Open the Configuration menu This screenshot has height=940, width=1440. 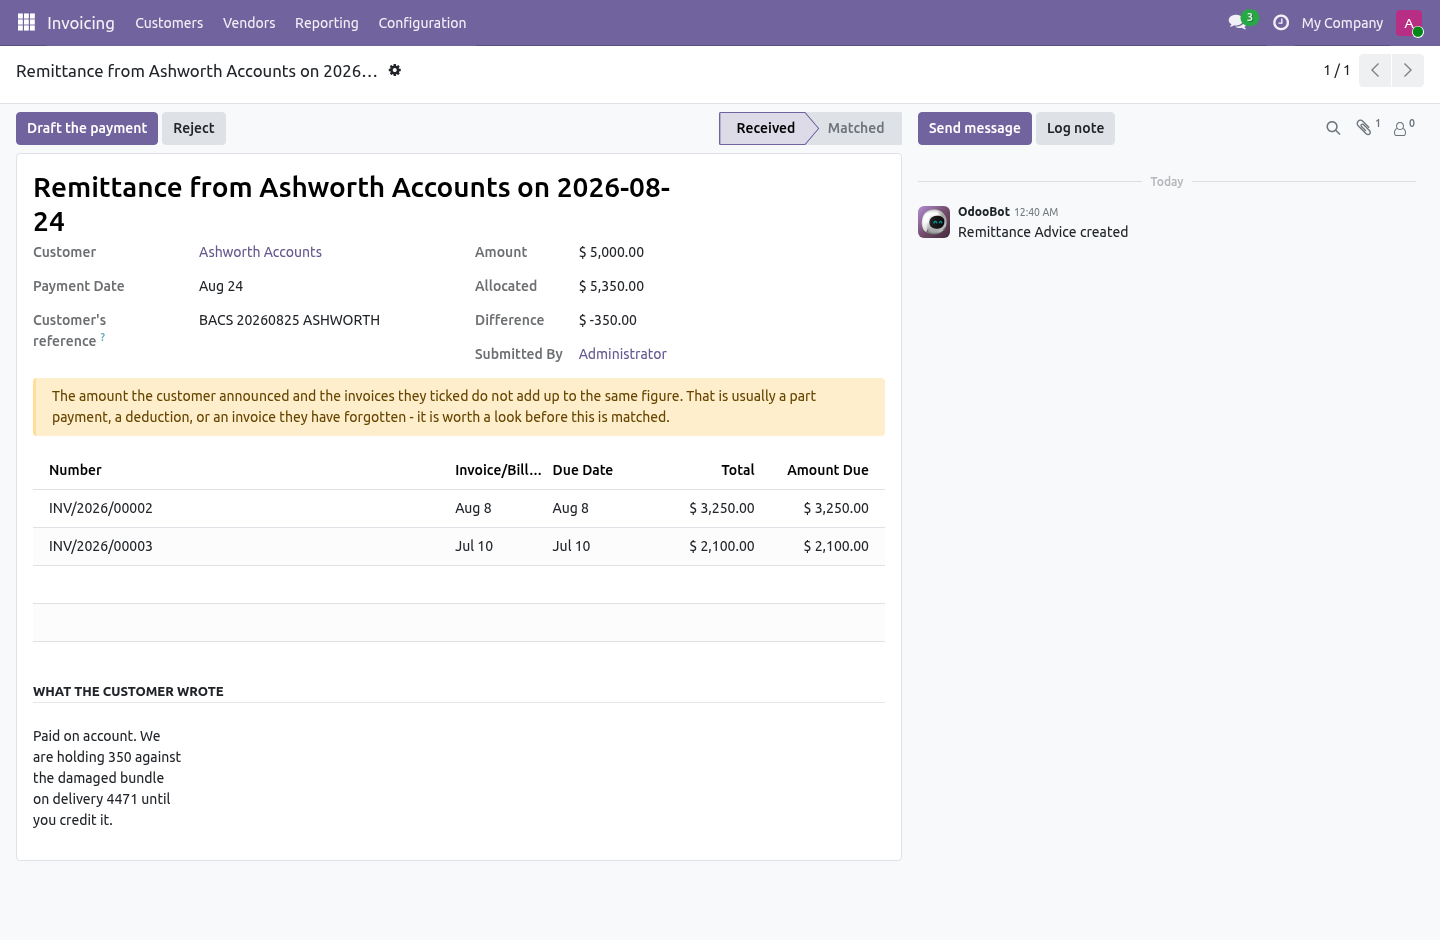(x=422, y=22)
